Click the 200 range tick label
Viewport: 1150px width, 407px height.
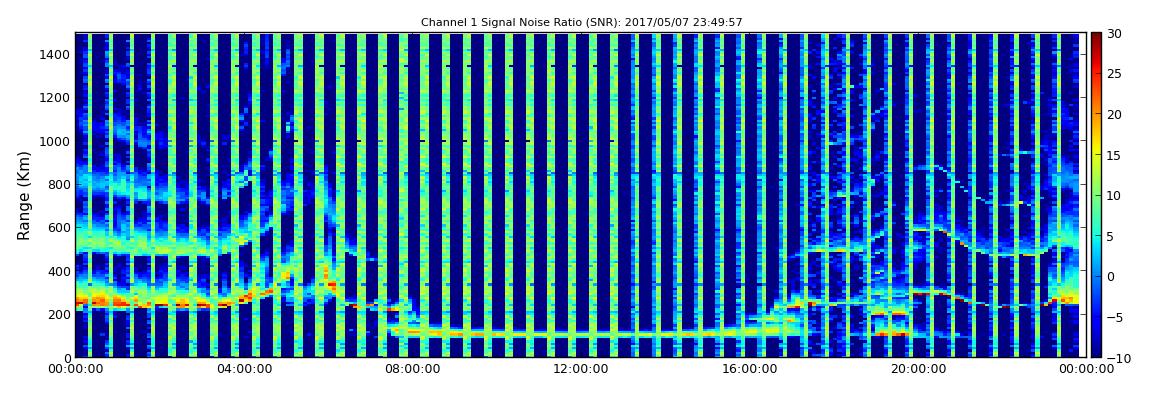pyautogui.click(x=59, y=315)
